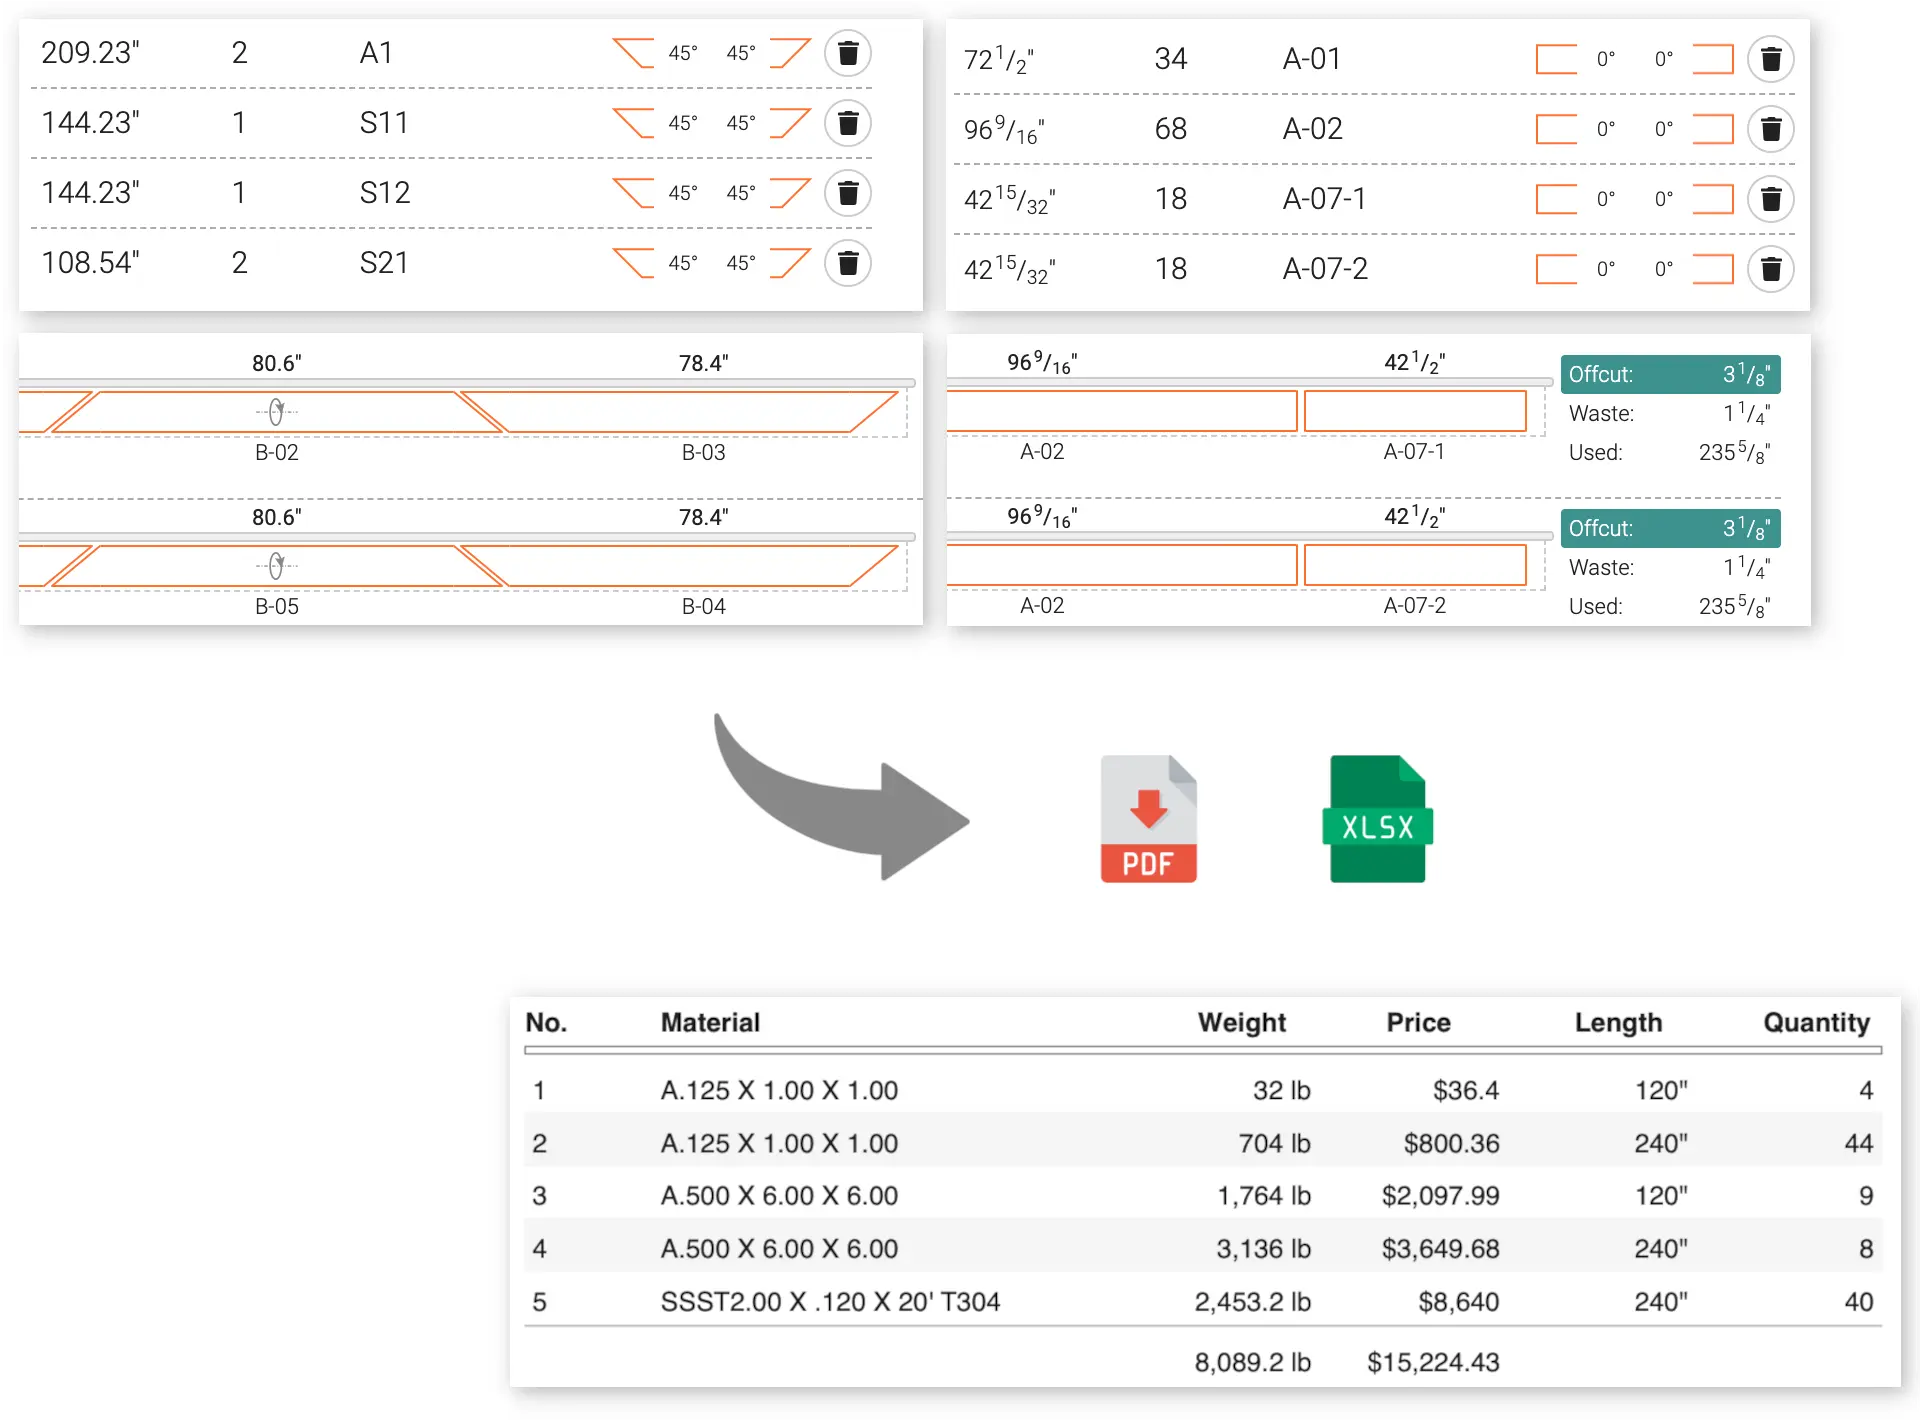Edit quantity 68 for part A-02
Viewport: 1920px width, 1420px height.
click(x=1170, y=129)
